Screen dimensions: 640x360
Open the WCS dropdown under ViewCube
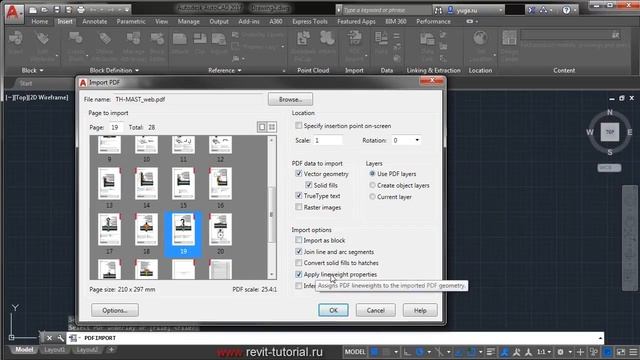click(609, 168)
